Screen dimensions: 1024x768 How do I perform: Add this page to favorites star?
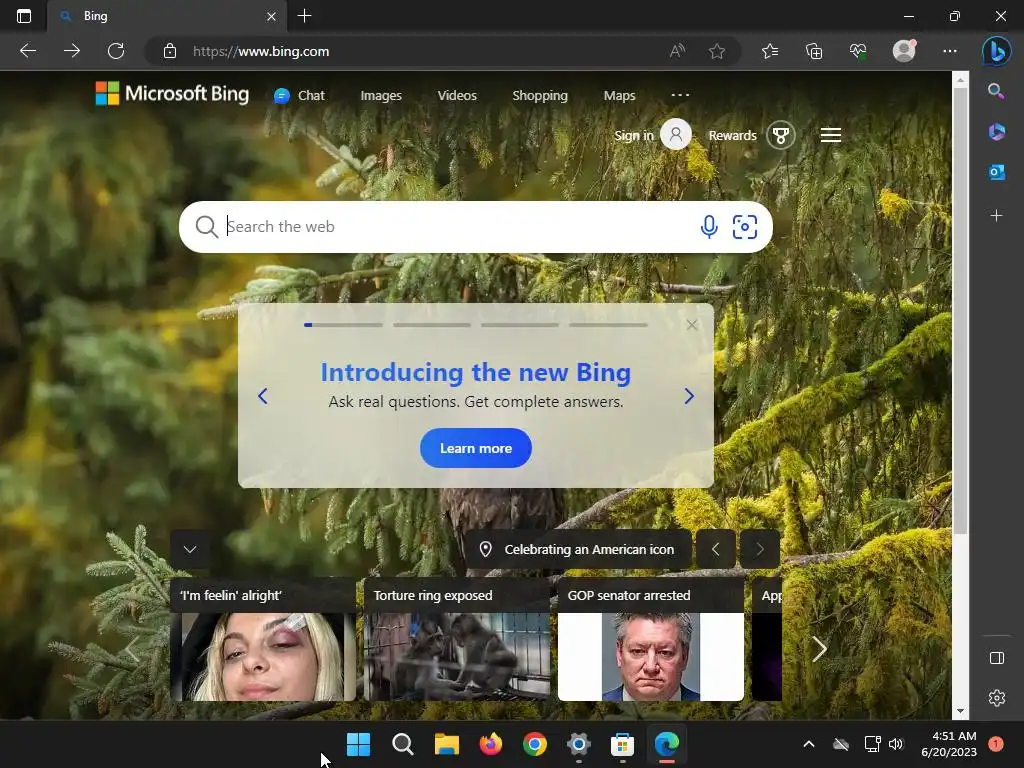[x=717, y=51]
